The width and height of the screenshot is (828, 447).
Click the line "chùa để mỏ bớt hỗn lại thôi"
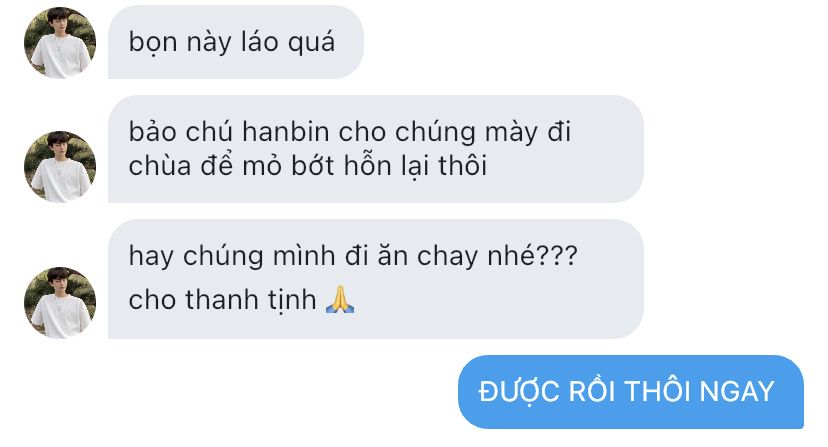[307, 166]
